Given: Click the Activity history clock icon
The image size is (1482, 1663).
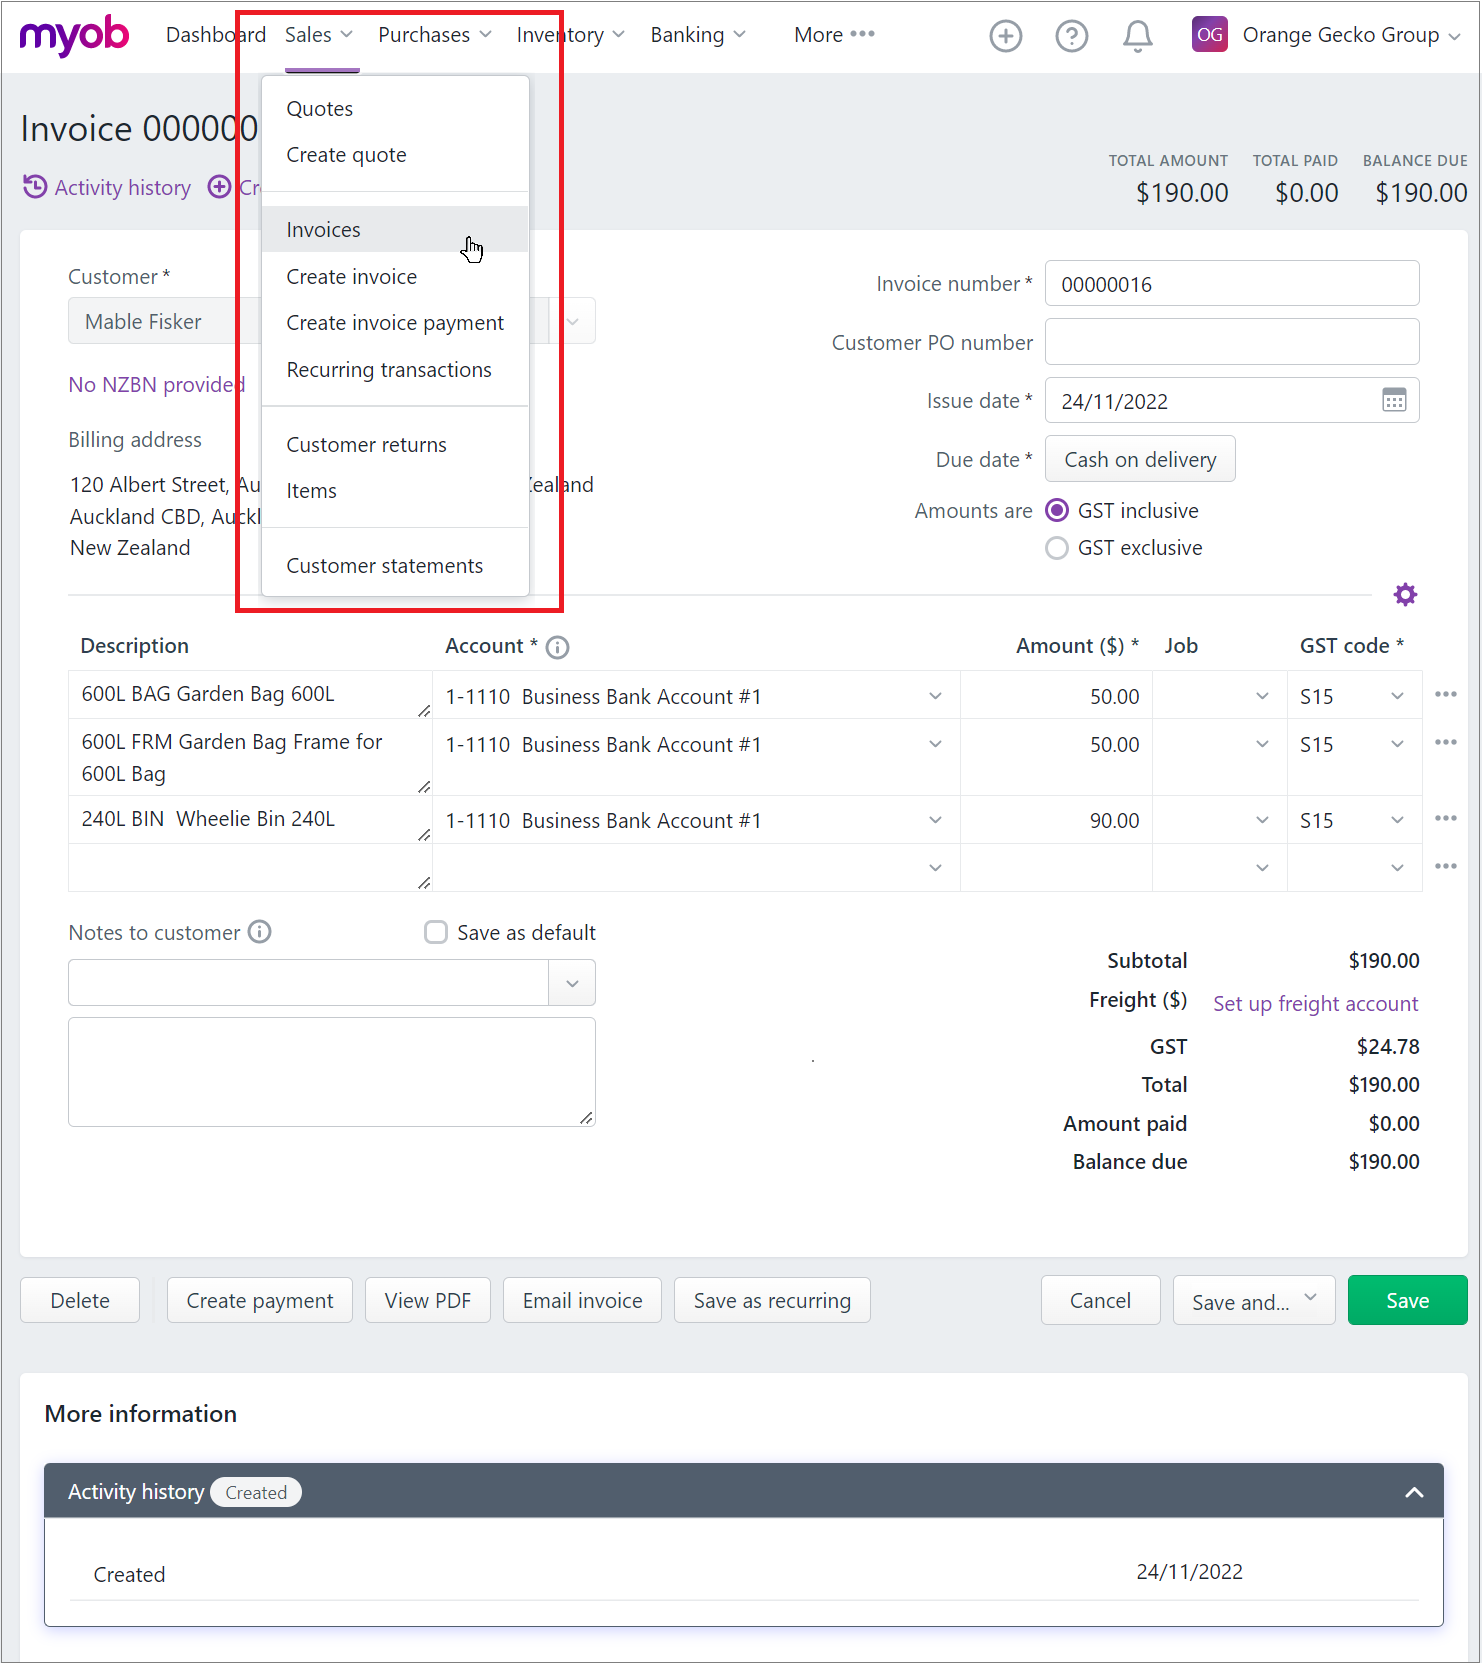Looking at the screenshot, I should (35, 187).
